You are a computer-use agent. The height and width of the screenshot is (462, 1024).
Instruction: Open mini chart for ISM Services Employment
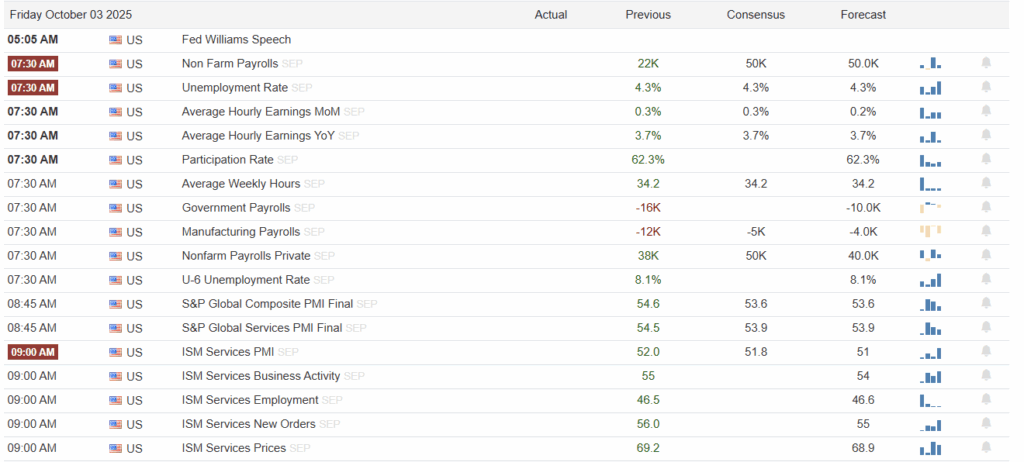pos(930,399)
